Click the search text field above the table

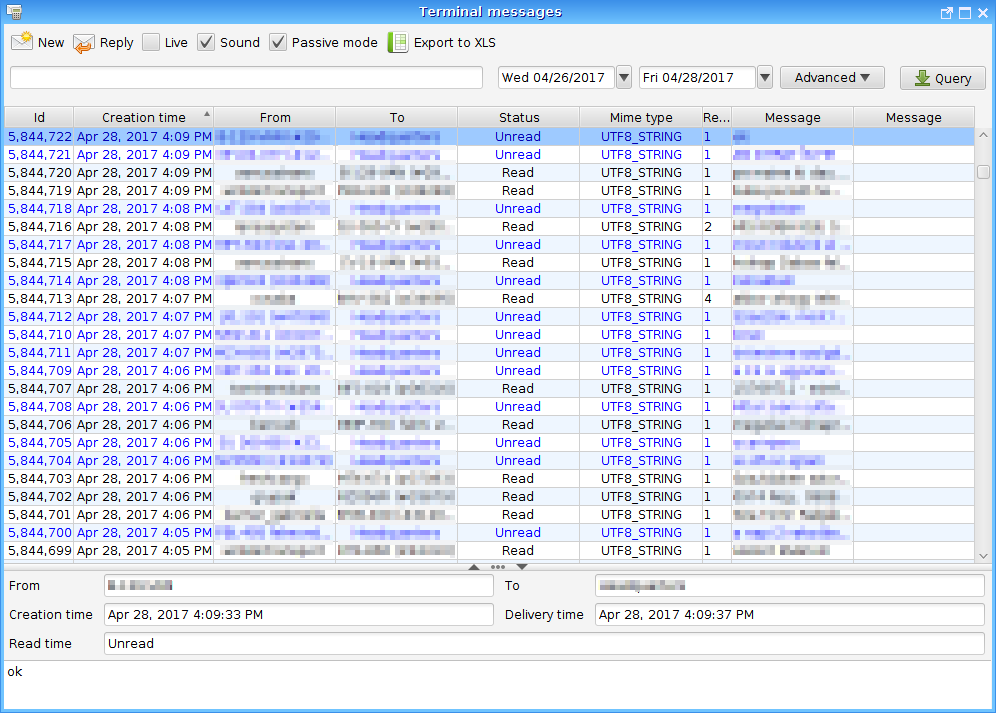pos(246,77)
